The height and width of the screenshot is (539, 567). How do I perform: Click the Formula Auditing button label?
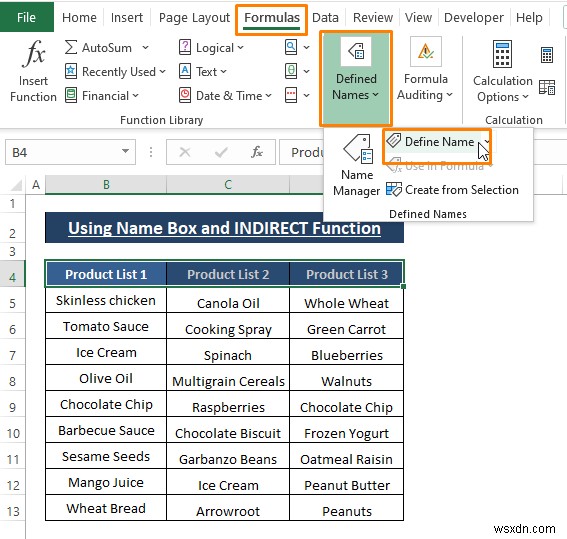pyautogui.click(x=425, y=87)
